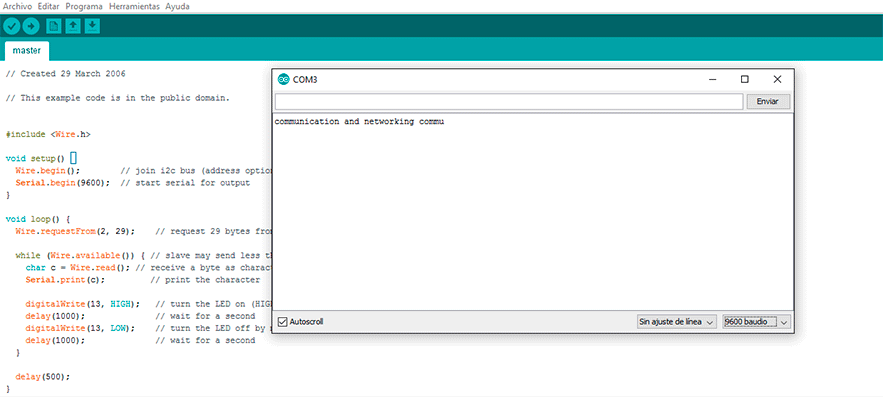Open the Archivo menu
883x398 pixels.
pyautogui.click(x=17, y=7)
